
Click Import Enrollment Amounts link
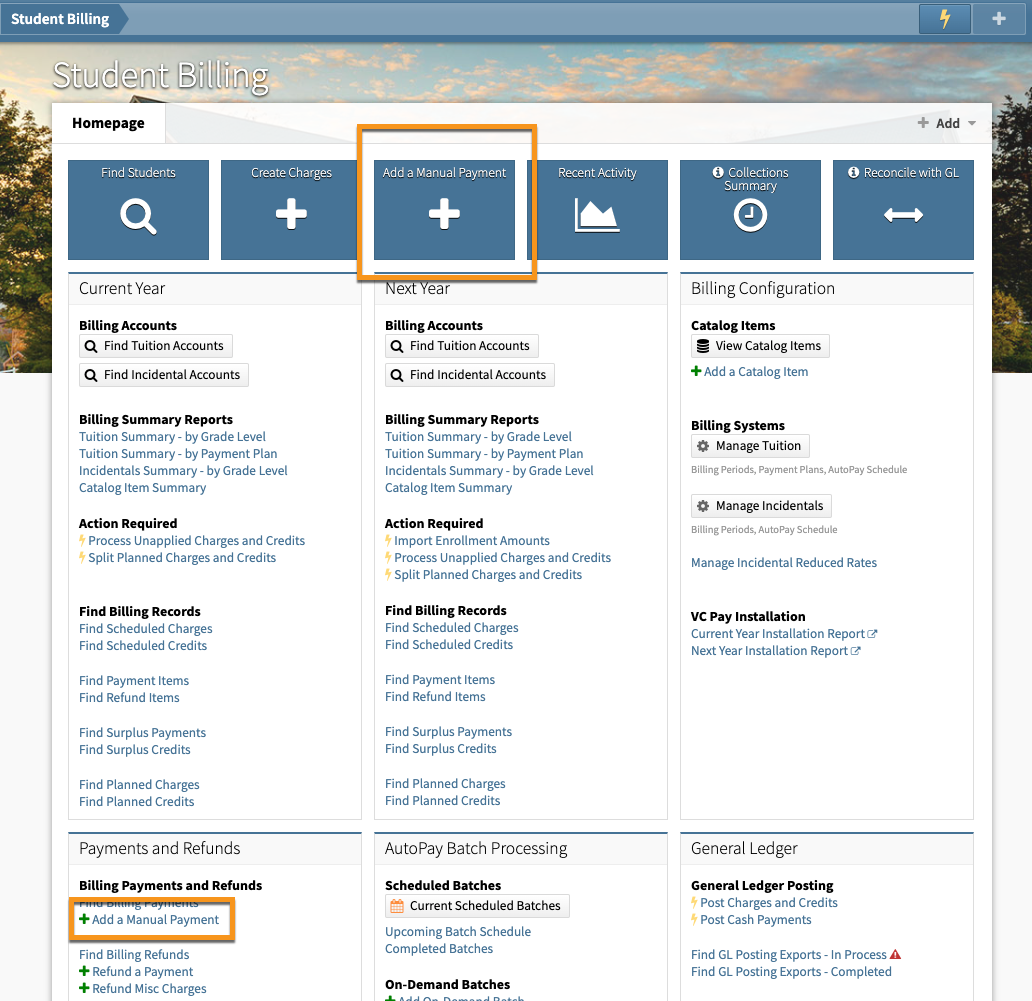pos(471,541)
